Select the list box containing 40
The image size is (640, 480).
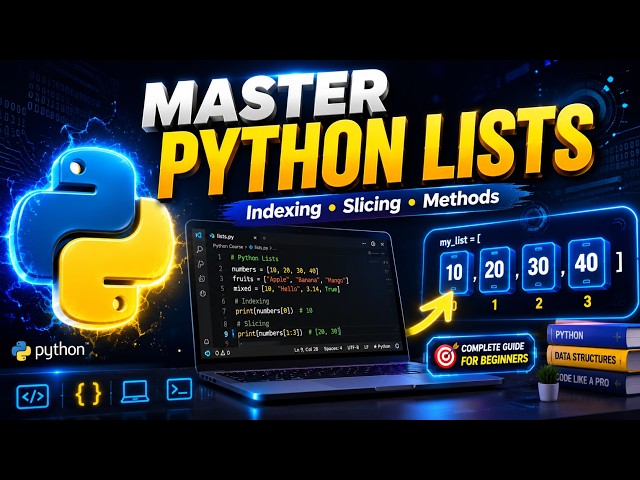click(587, 263)
